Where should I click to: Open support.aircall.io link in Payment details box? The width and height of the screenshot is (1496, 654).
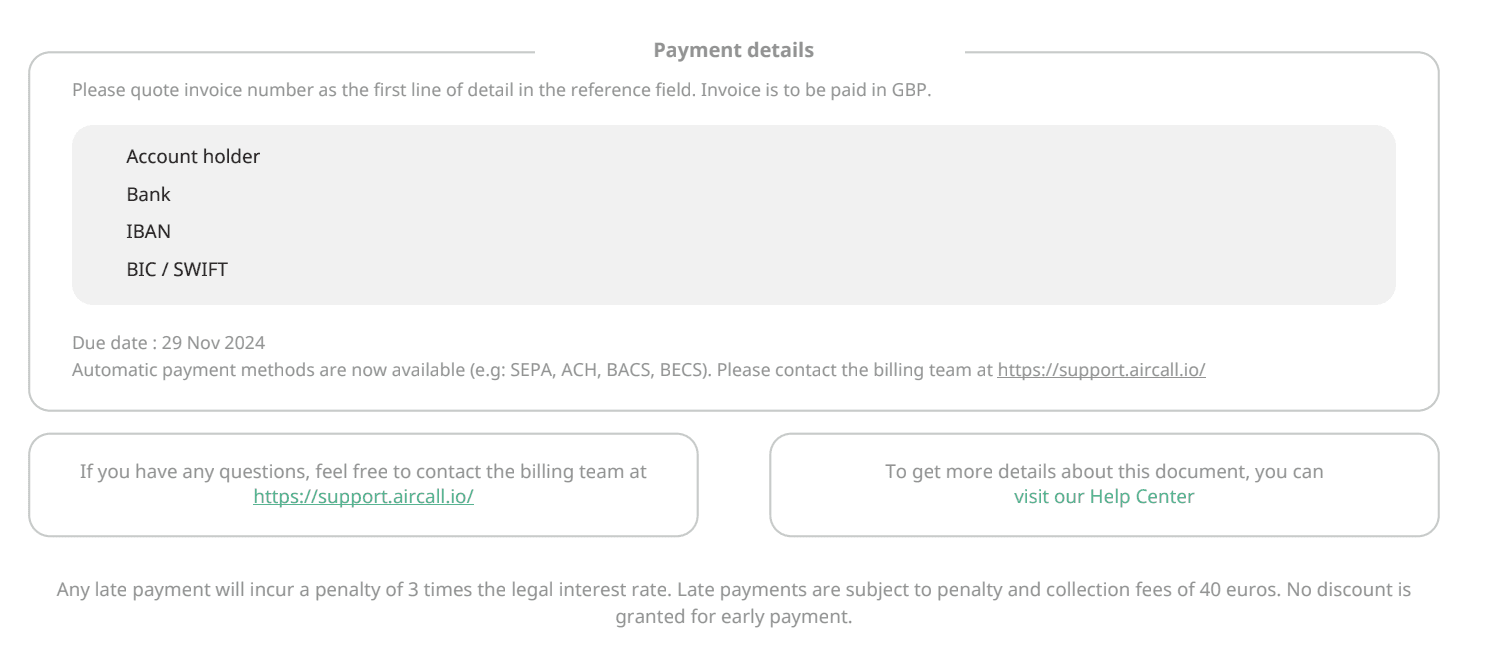point(1101,370)
